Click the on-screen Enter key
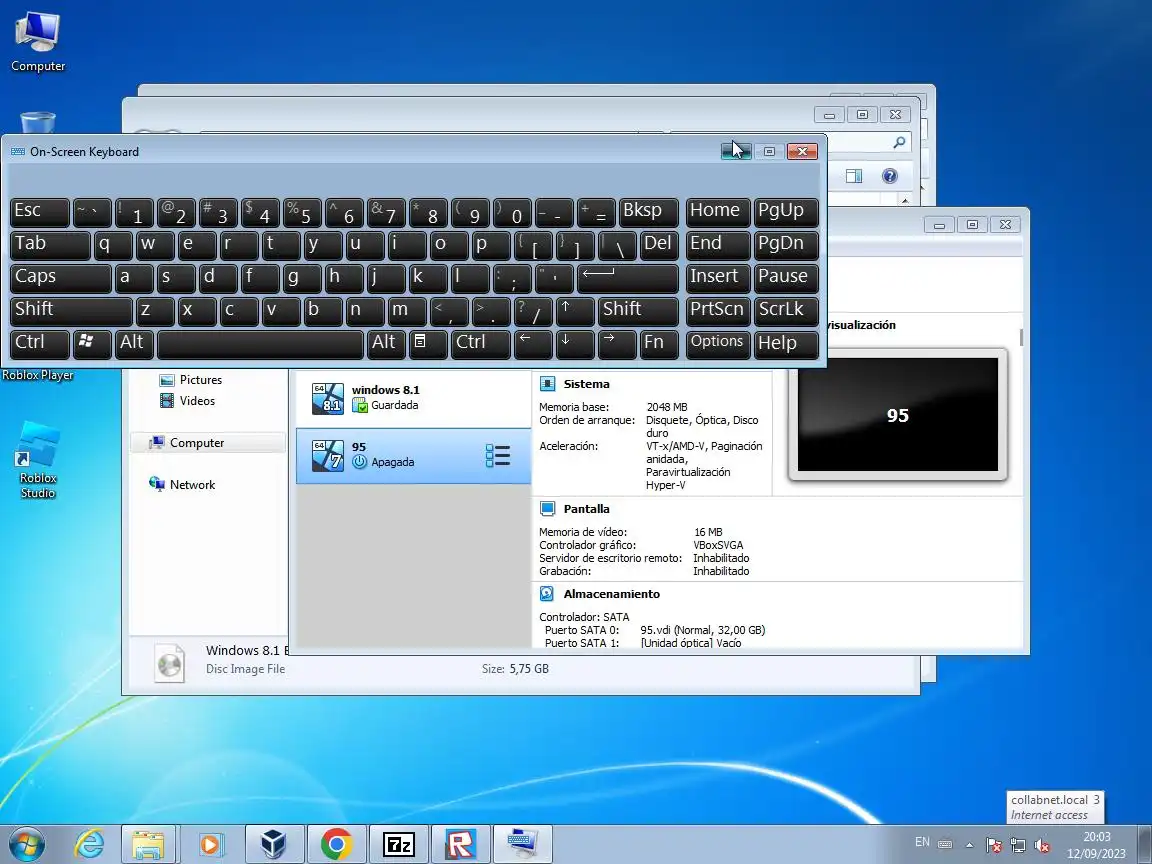This screenshot has width=1152, height=864. [627, 278]
